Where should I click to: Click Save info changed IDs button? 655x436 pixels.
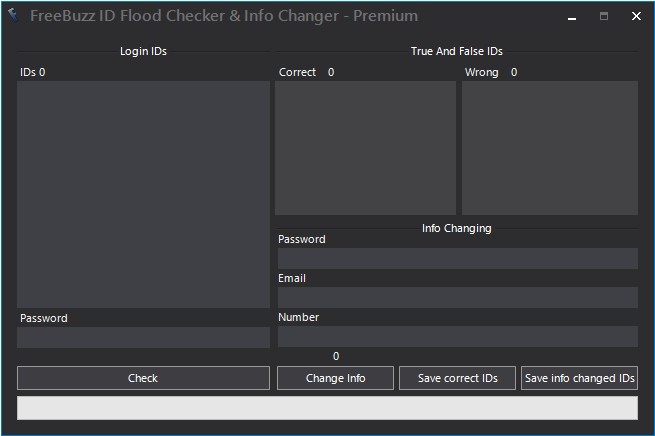point(579,378)
